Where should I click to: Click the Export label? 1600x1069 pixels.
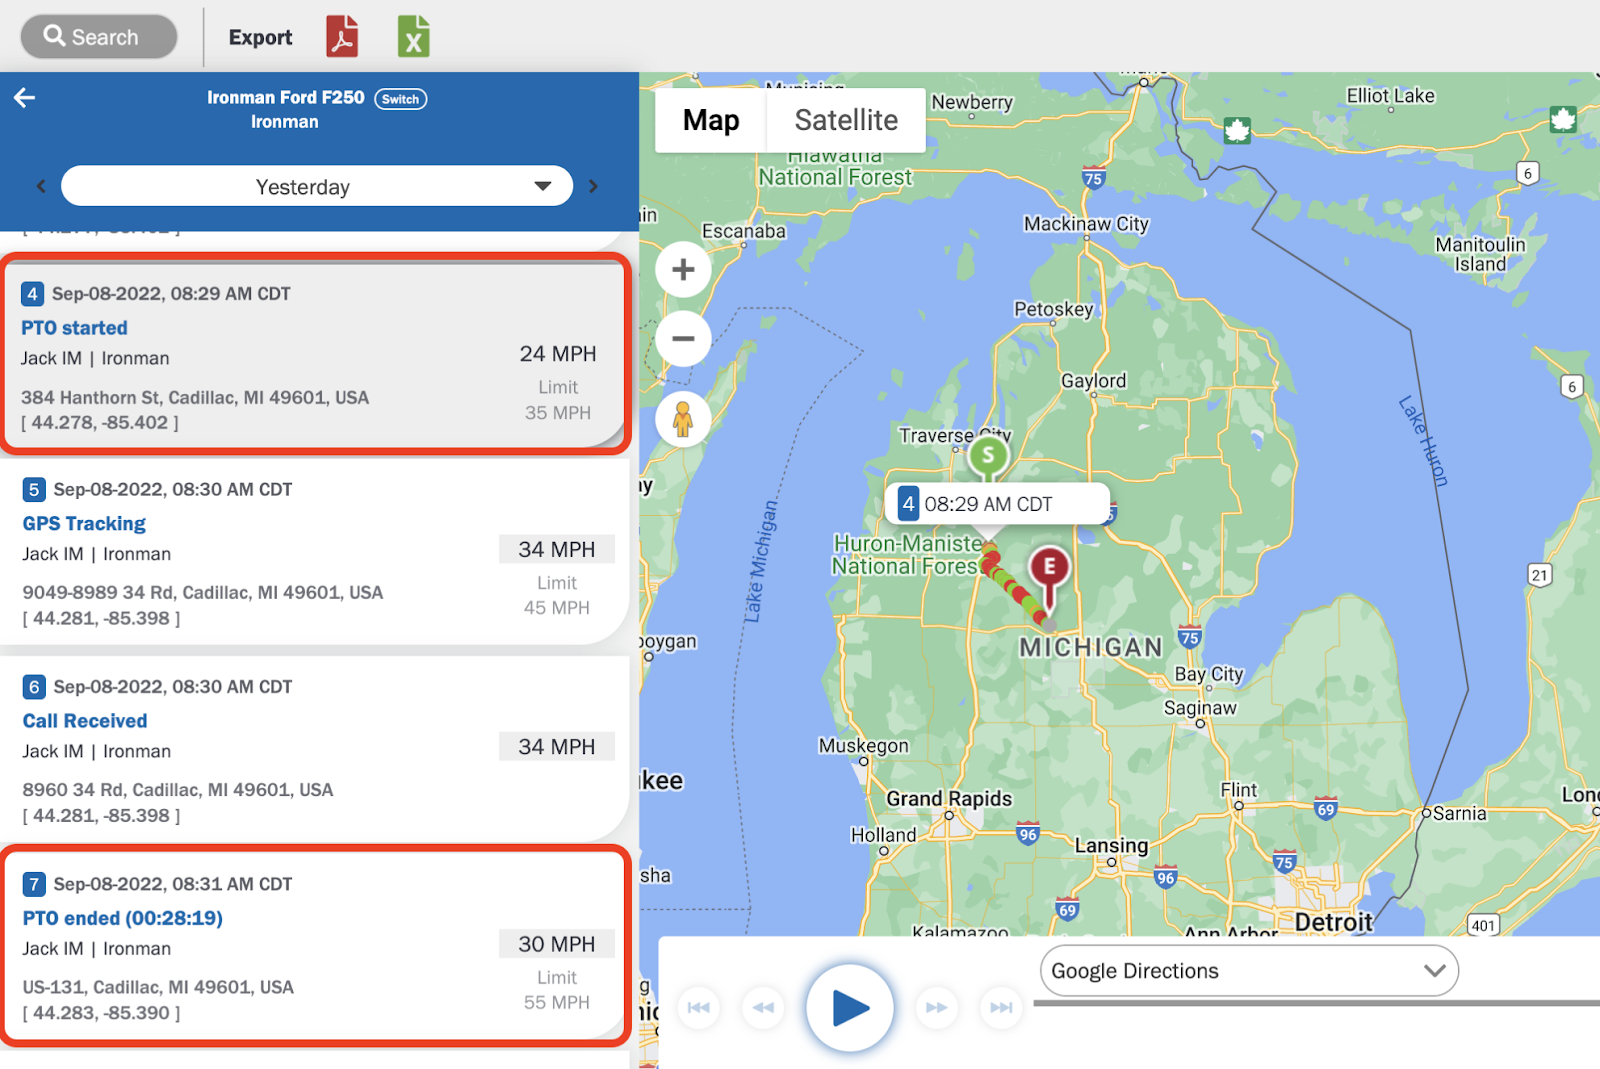click(260, 37)
